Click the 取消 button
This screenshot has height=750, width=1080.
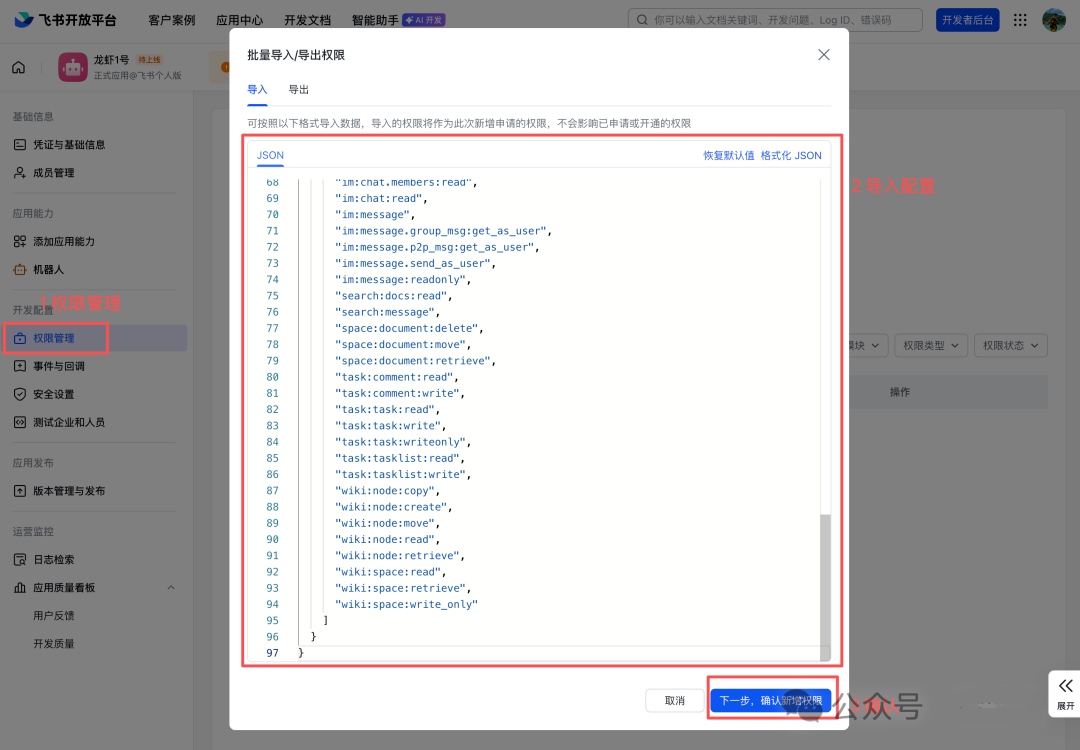675,701
